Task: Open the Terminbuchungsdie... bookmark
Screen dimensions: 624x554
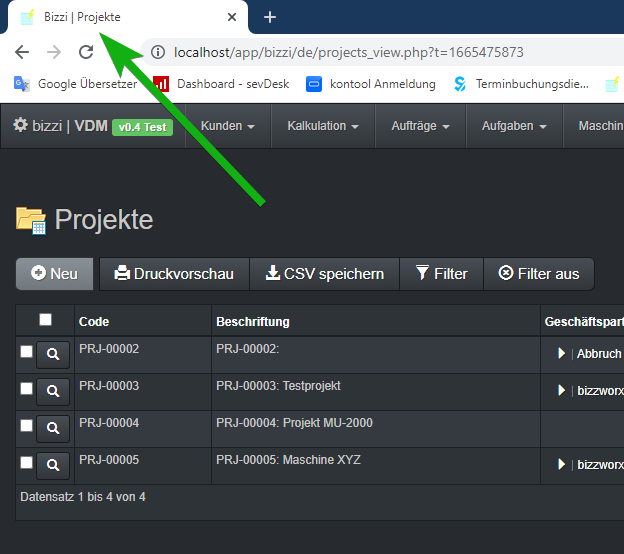Action: click(521, 84)
